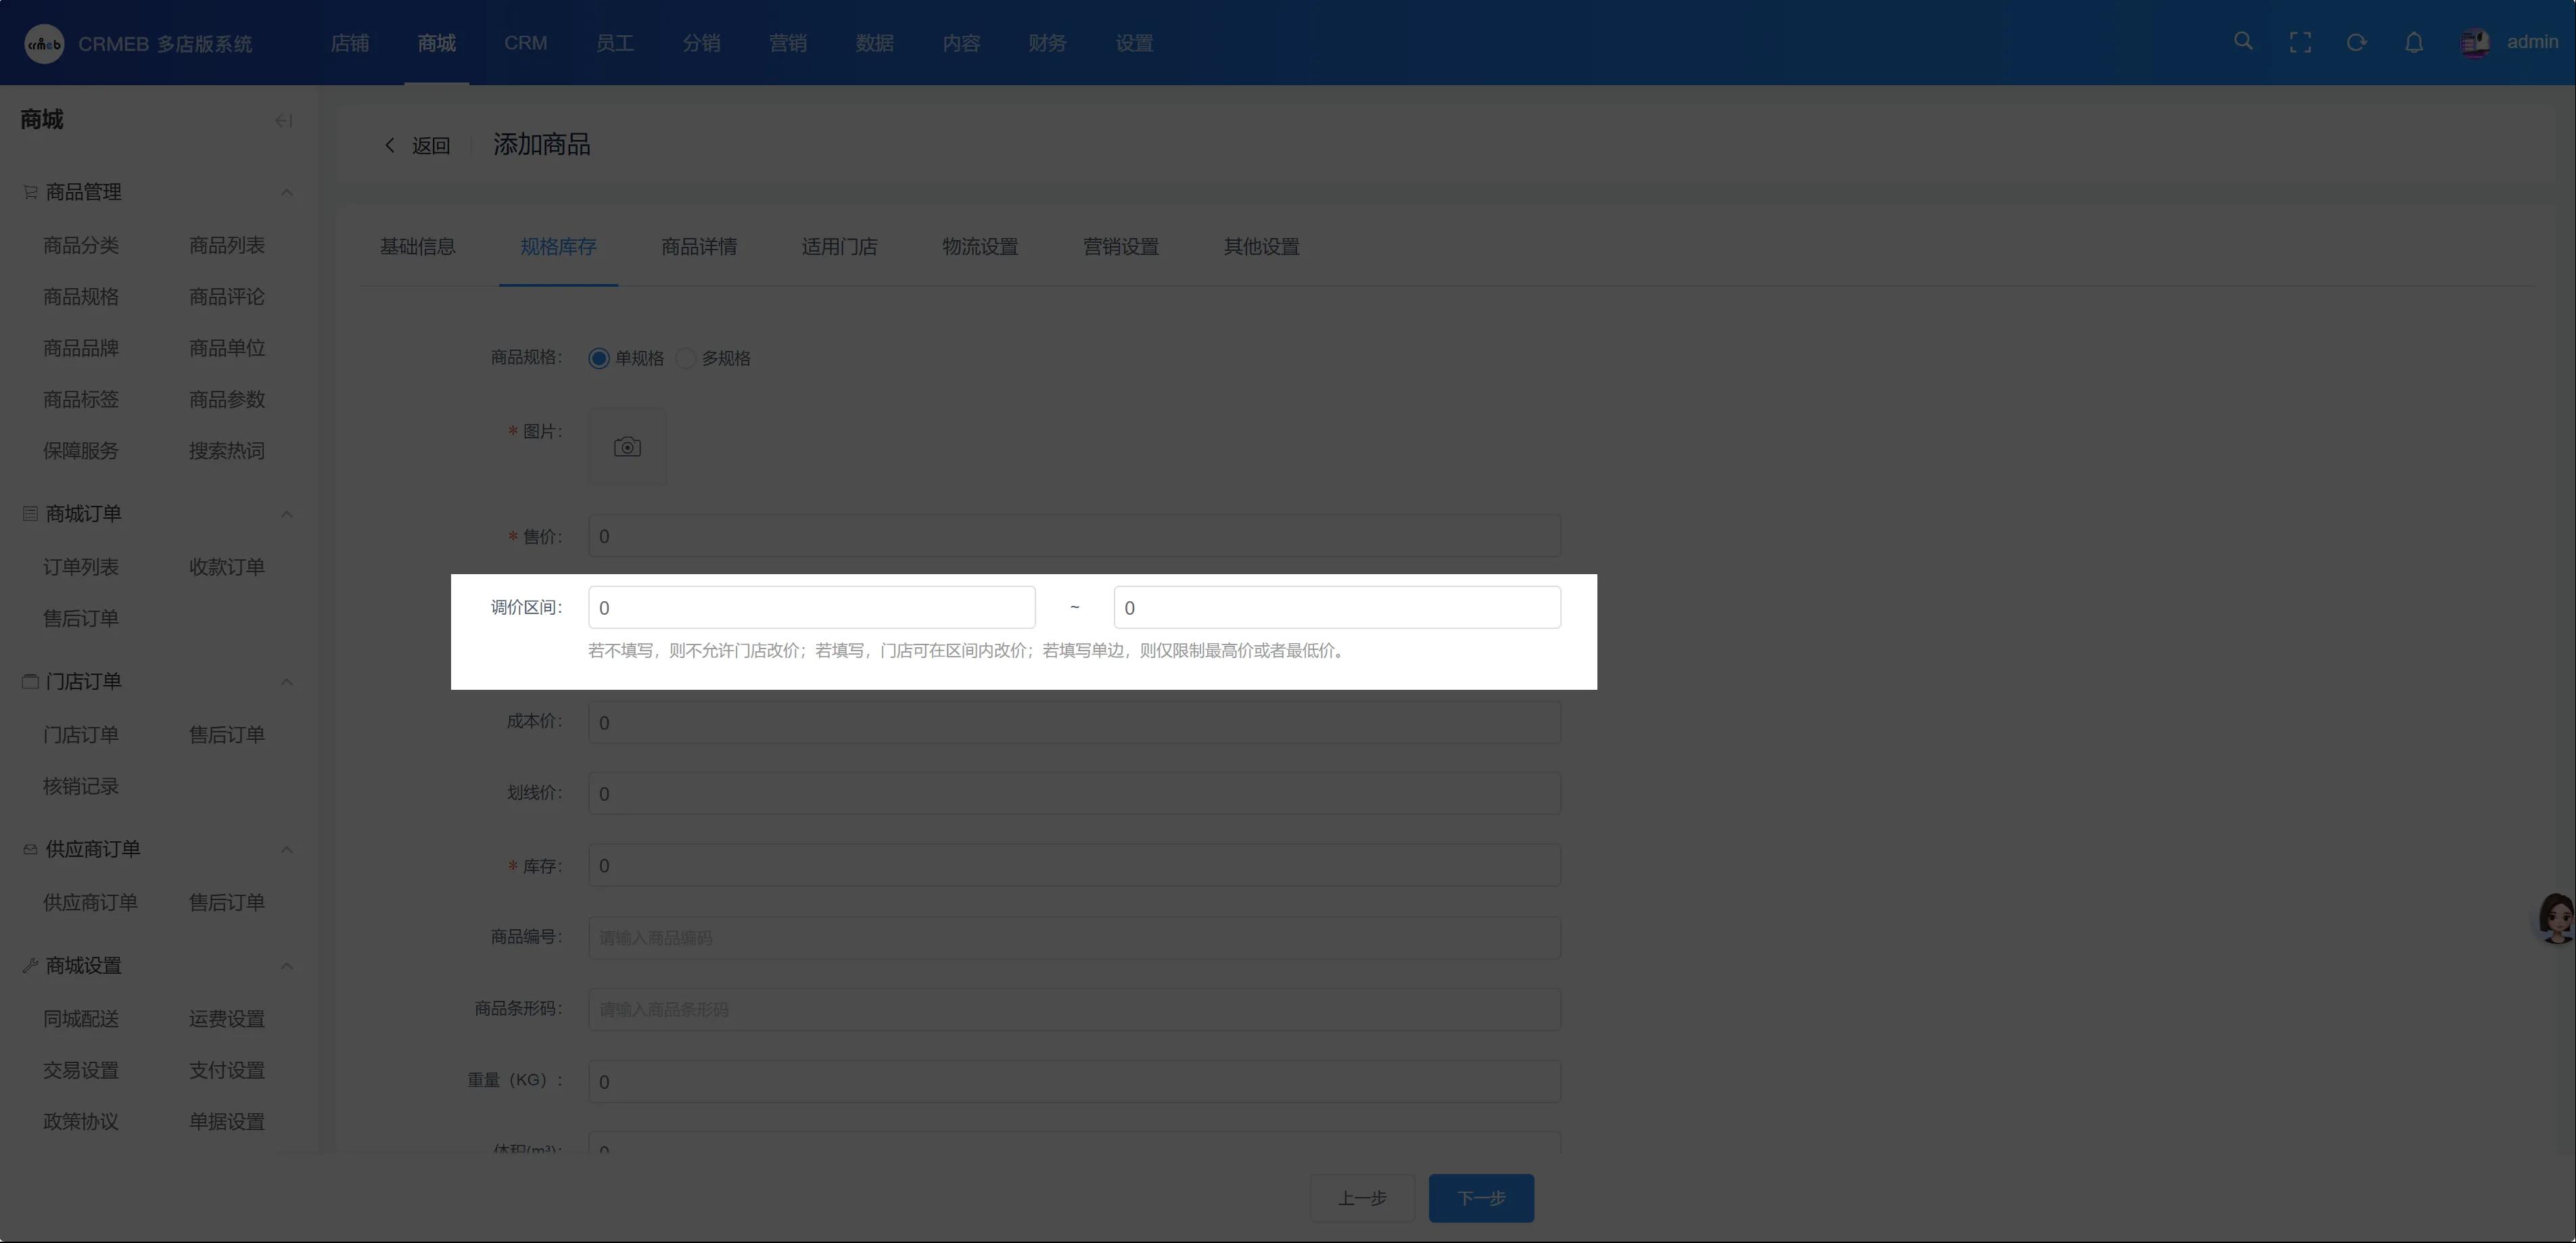Open CRM top menu

525,43
